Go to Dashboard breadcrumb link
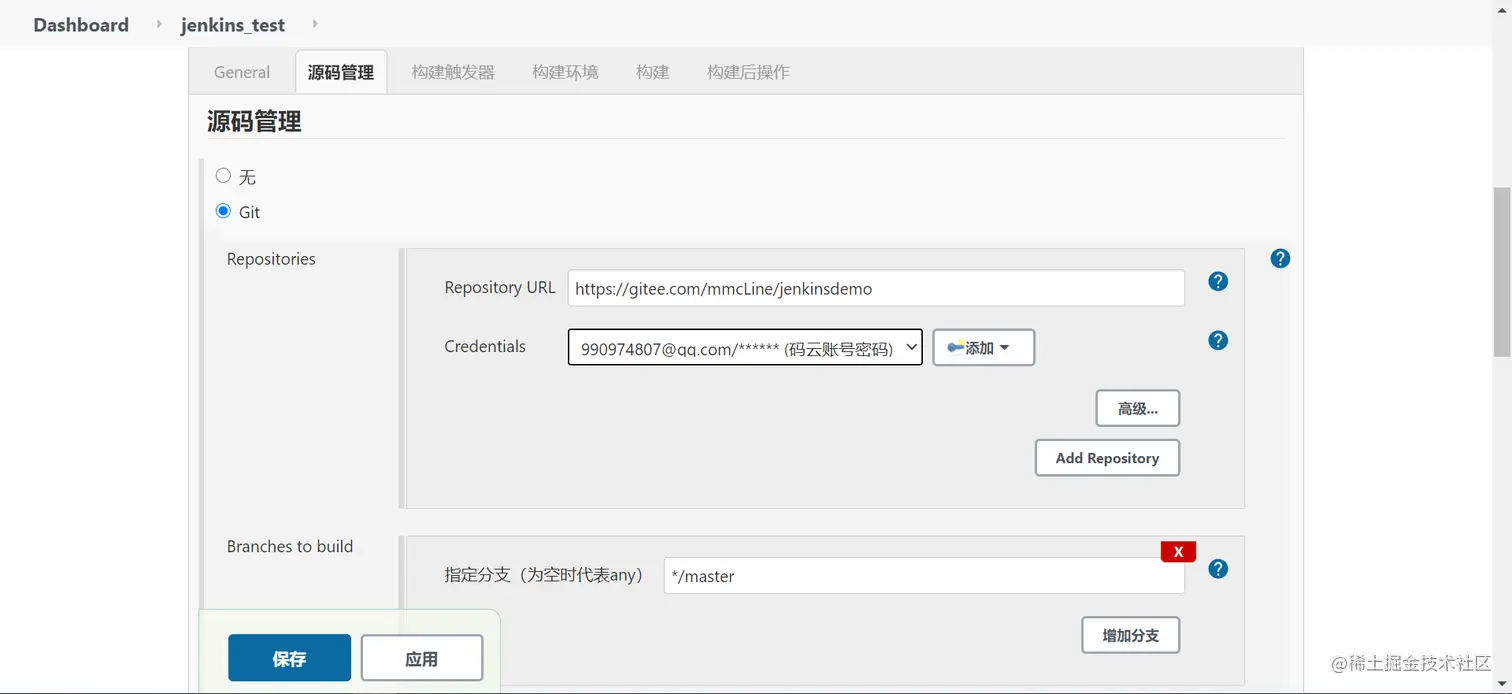The width and height of the screenshot is (1512, 694). (x=81, y=25)
